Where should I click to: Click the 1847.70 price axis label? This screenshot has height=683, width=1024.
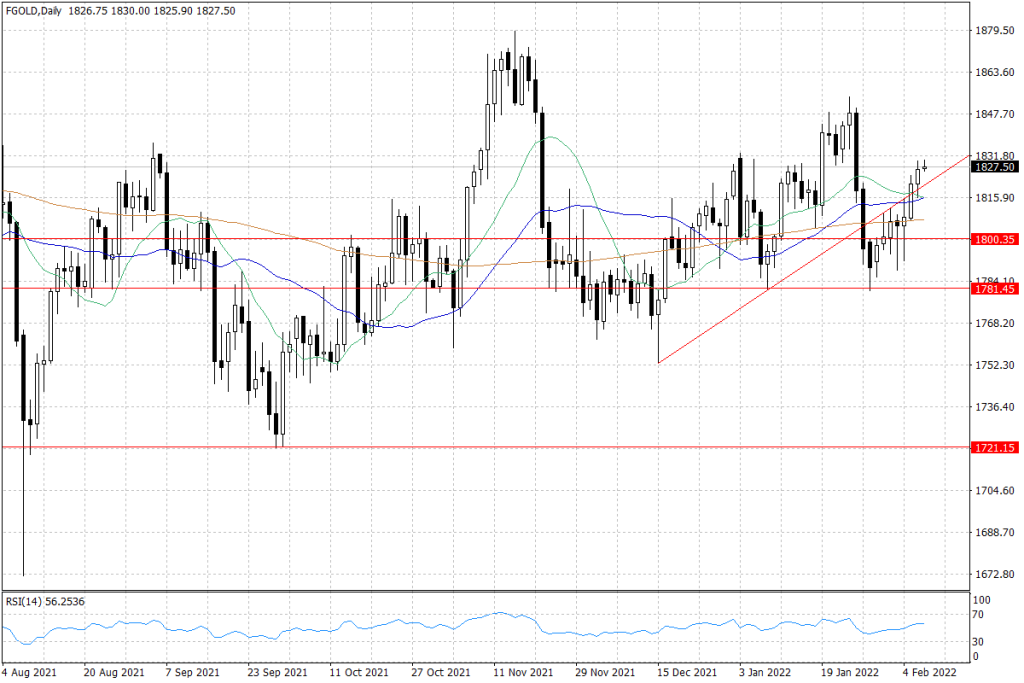click(x=994, y=115)
